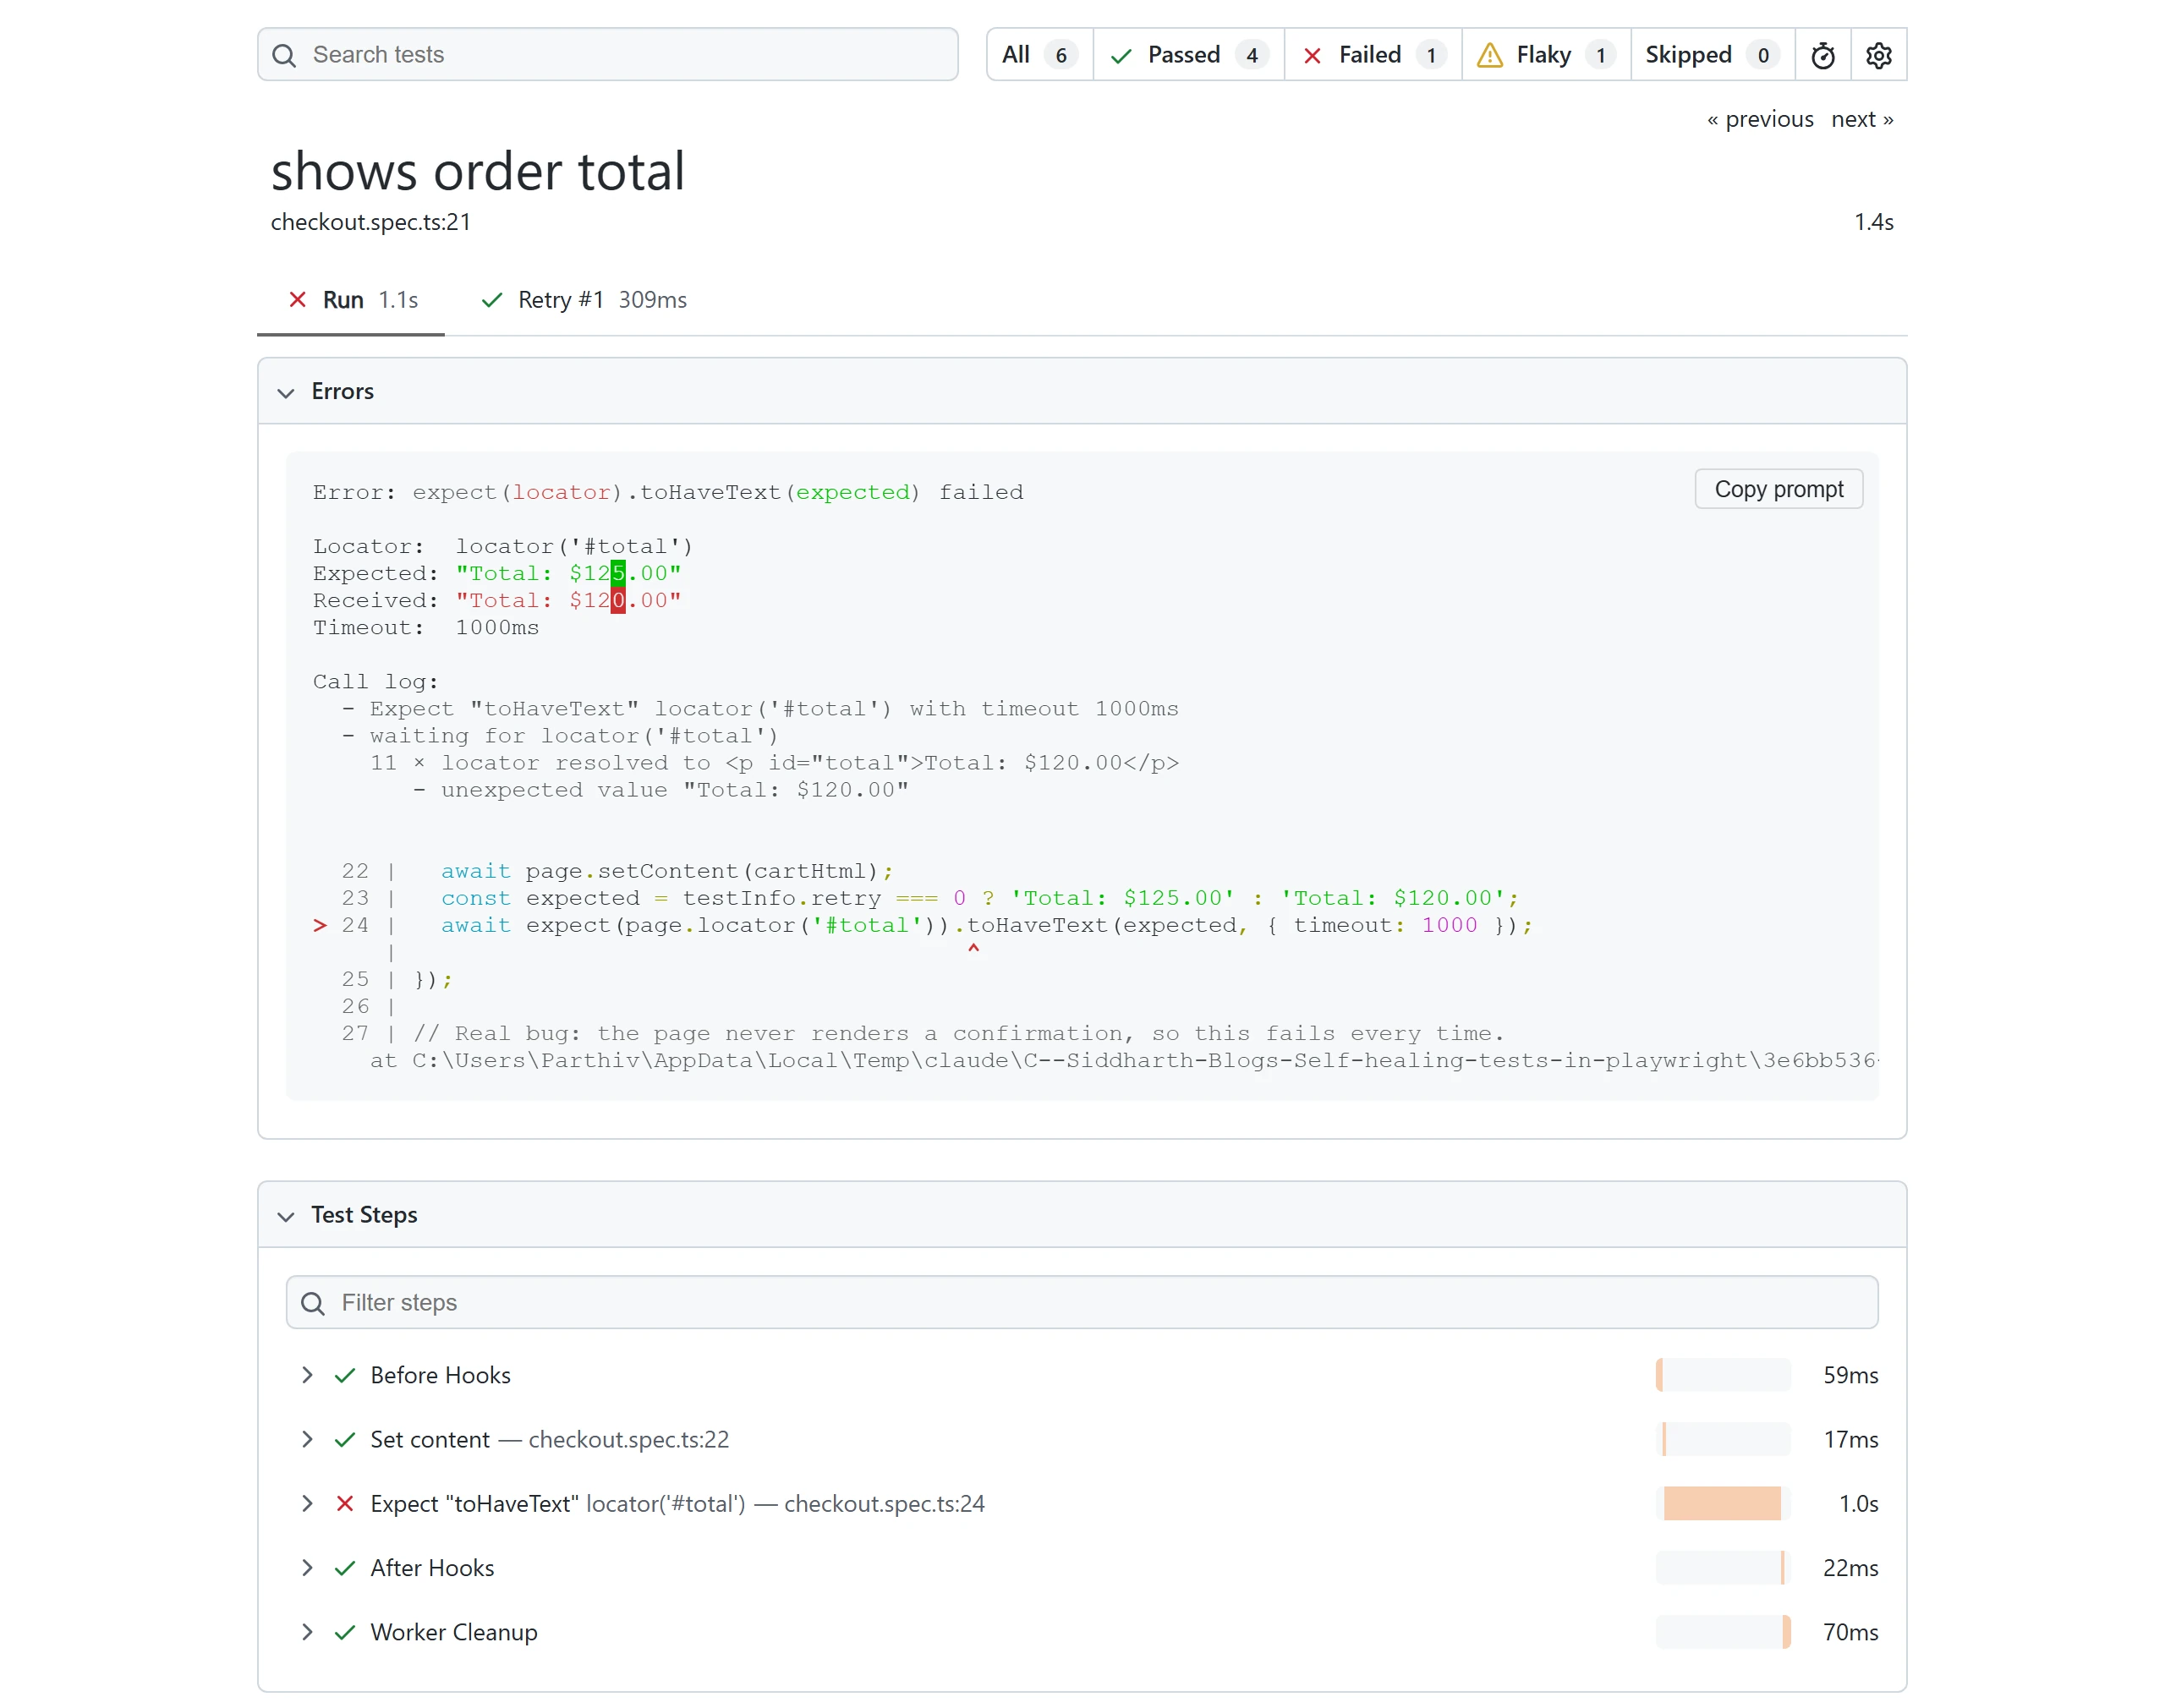Click the 'shows order total' title
The height and width of the screenshot is (1708, 2165).
pos(477,171)
